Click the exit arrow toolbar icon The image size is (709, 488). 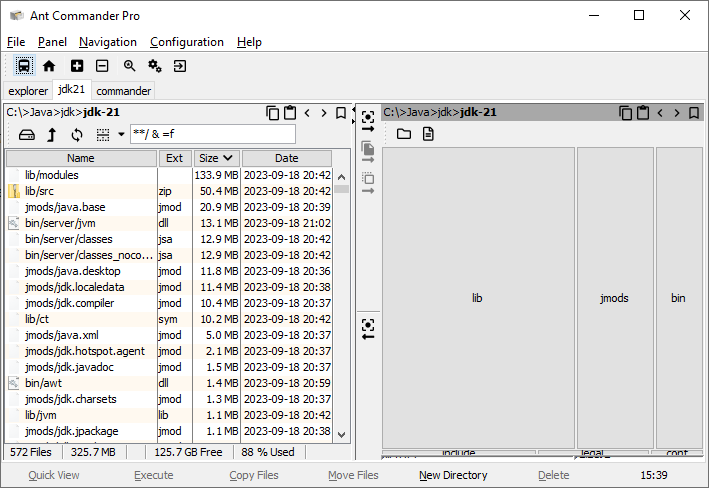(x=180, y=66)
